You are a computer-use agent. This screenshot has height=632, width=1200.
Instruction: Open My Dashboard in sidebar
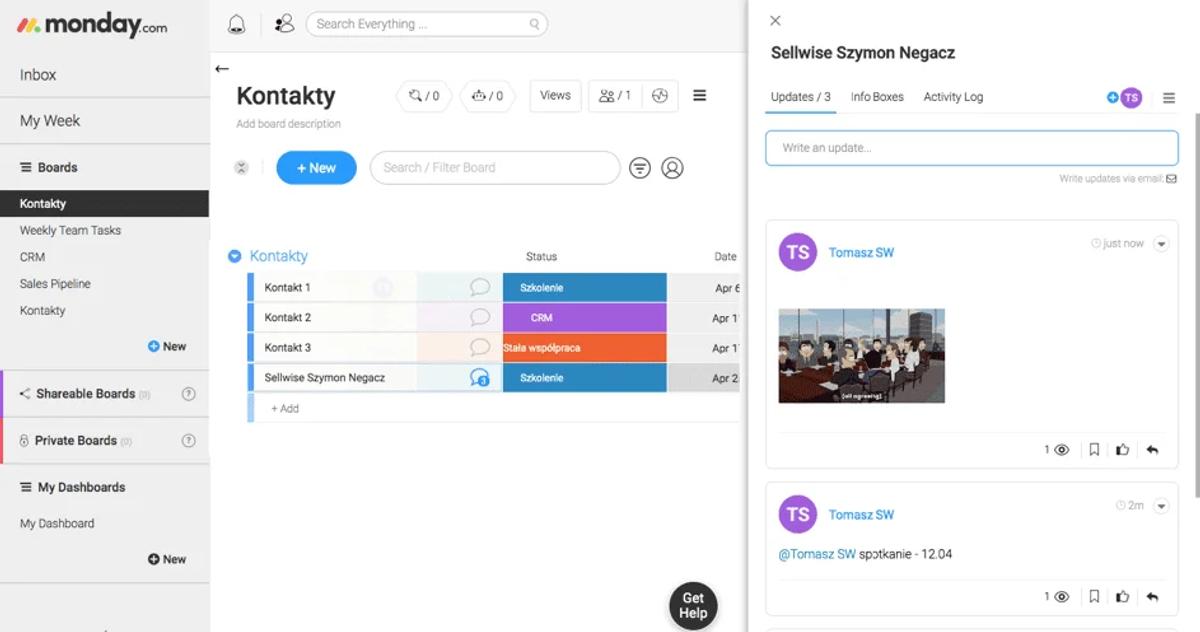click(x=57, y=524)
